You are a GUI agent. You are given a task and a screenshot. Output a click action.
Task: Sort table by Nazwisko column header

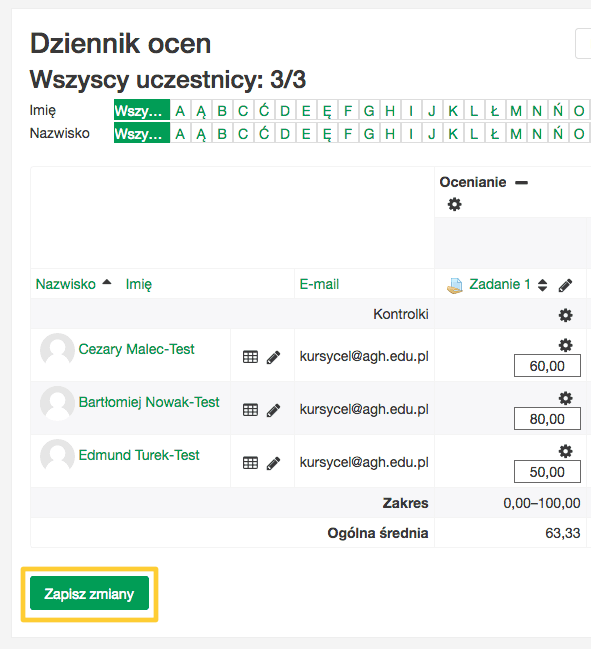(65, 284)
